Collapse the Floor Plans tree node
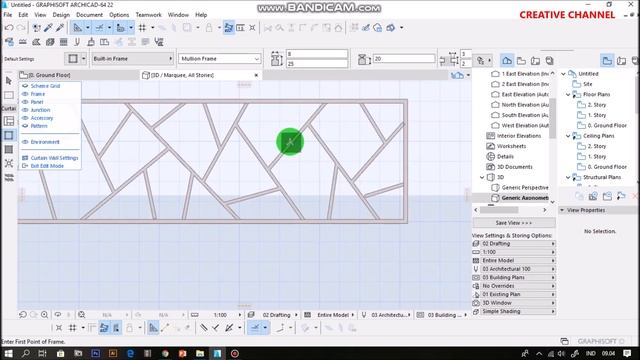Viewport: 640px width, 360px height. [x=568, y=94]
